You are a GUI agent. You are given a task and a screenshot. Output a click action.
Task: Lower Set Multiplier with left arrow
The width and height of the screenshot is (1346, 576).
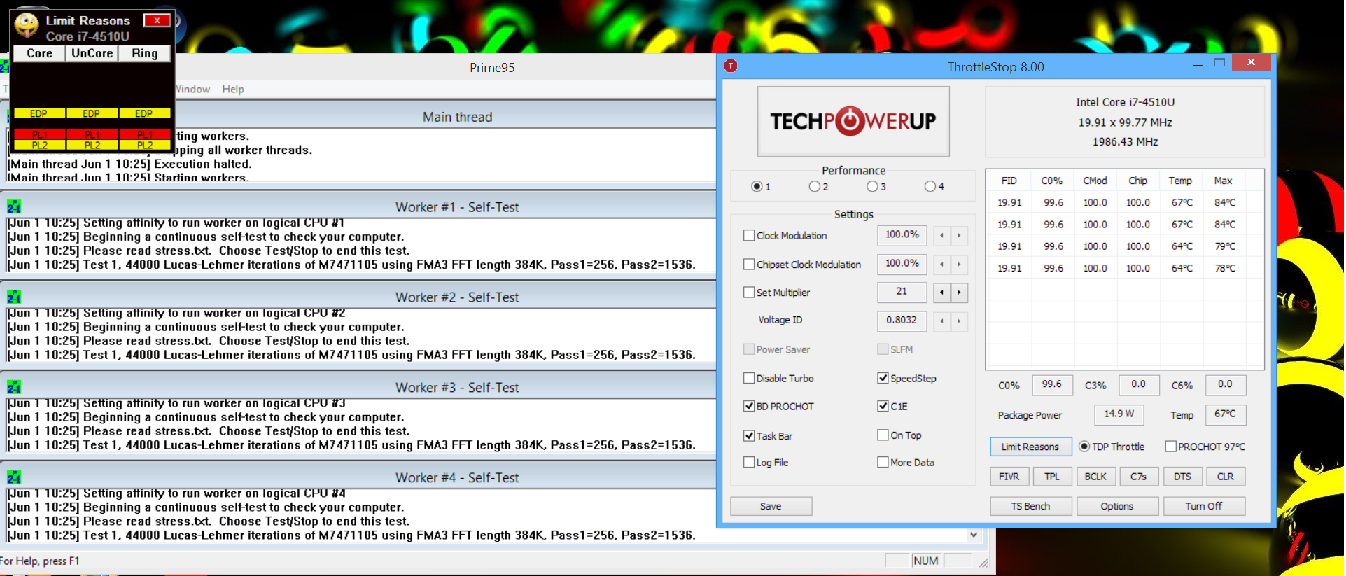point(942,293)
